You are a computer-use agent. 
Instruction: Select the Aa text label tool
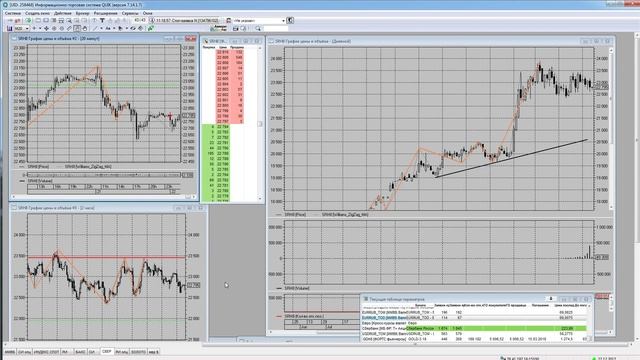108,29
